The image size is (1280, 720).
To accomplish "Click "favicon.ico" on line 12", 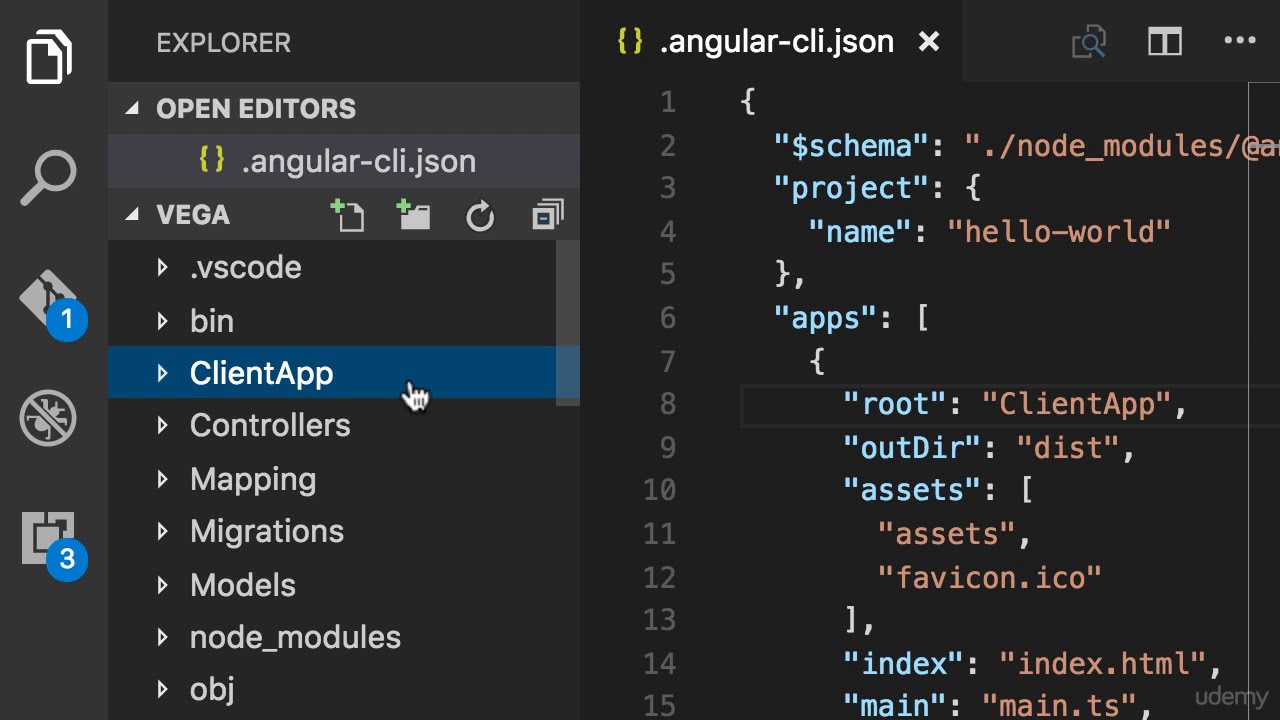I will click(989, 577).
